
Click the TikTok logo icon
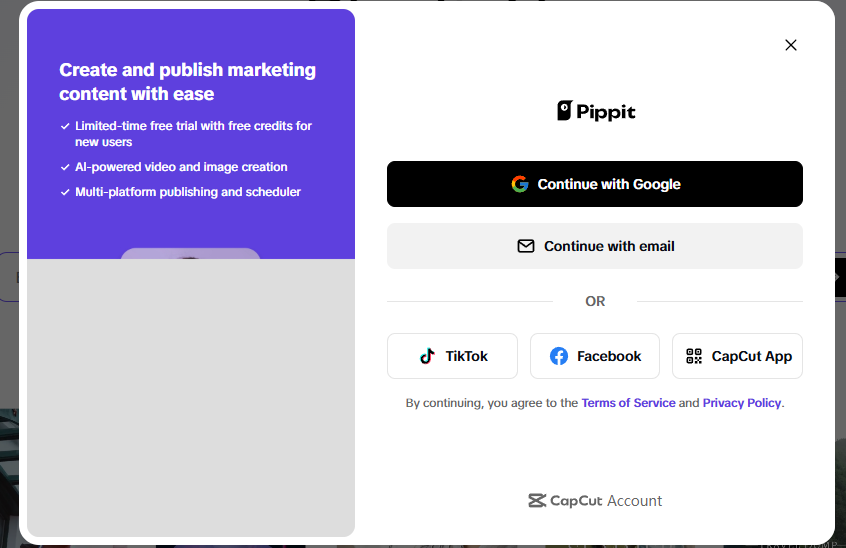click(427, 356)
